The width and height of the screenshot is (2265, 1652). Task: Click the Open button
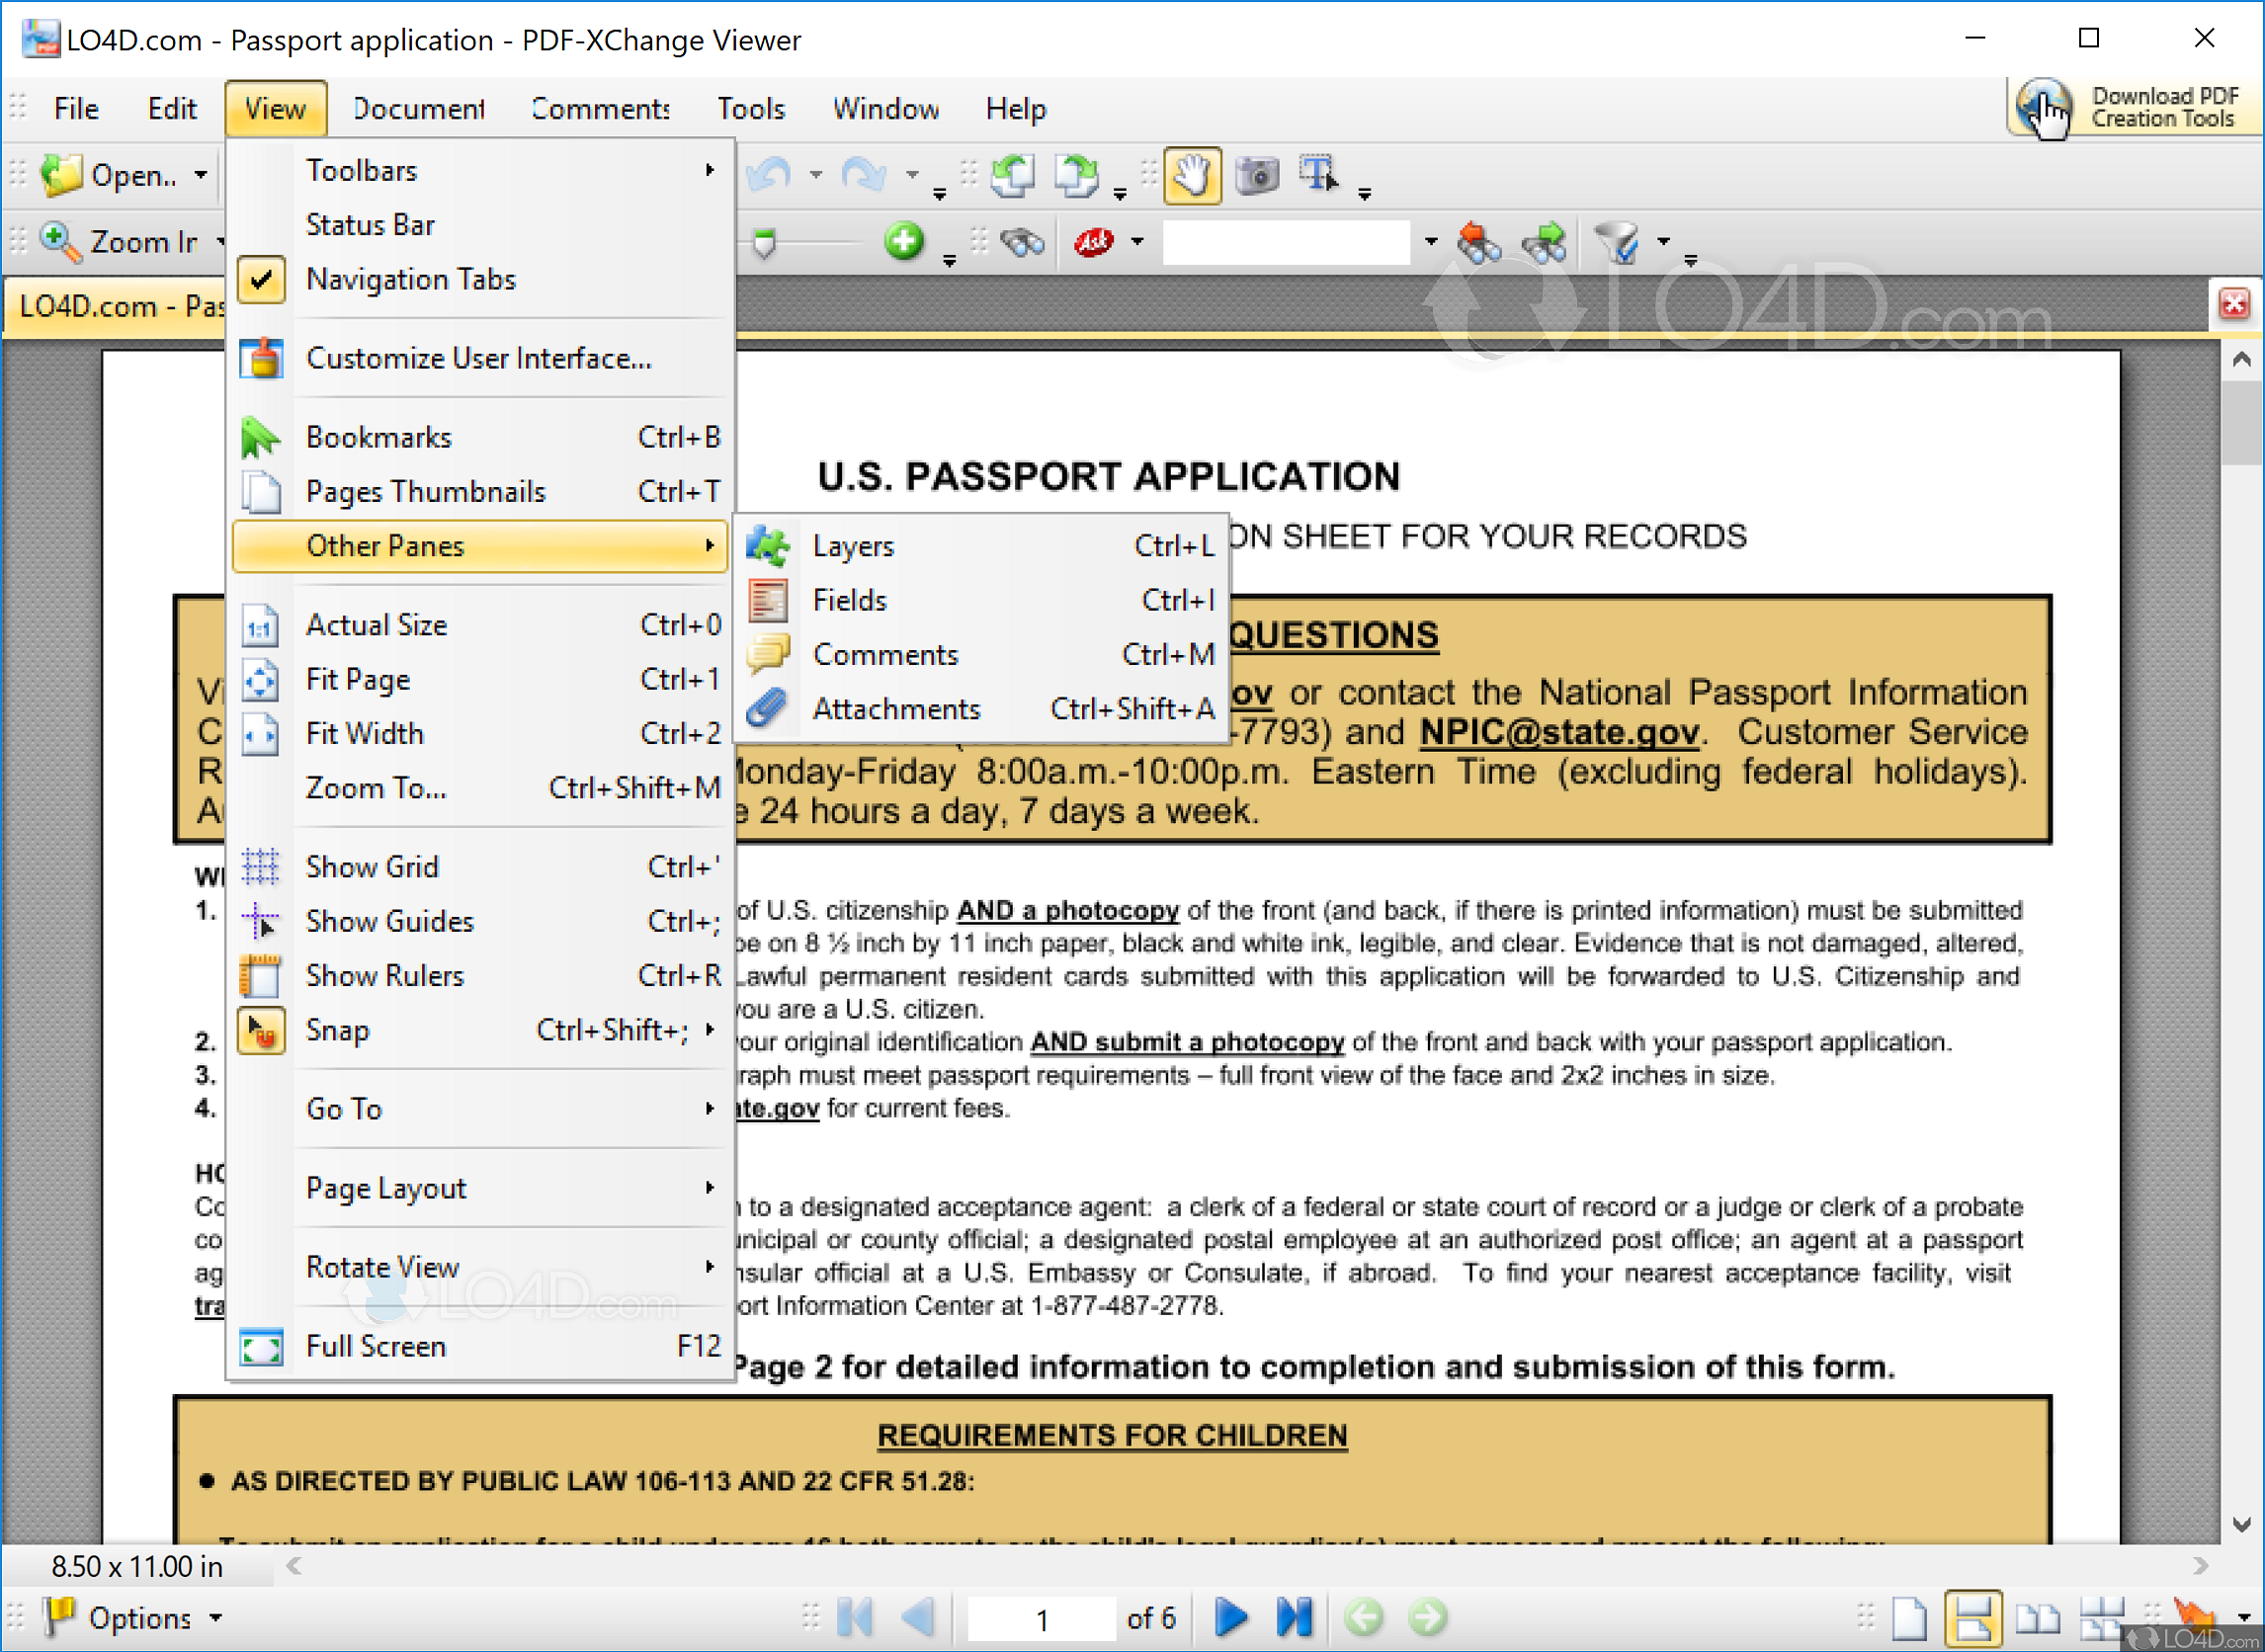[x=110, y=175]
